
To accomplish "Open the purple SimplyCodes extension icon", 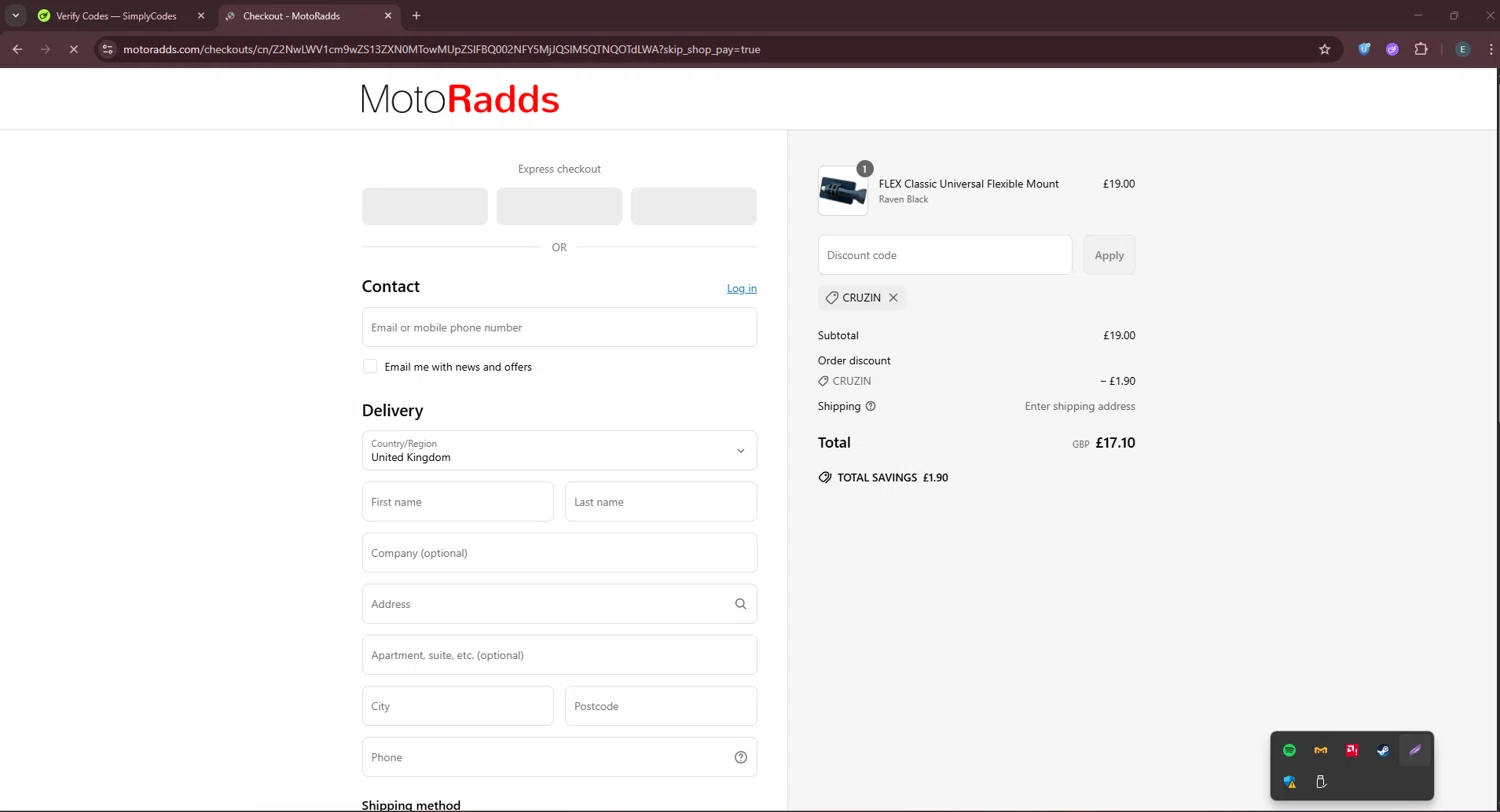I will 1392,49.
